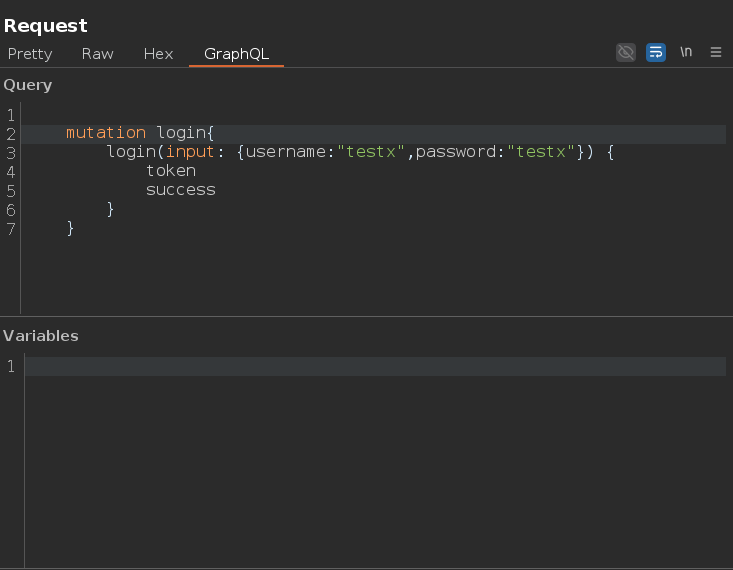The width and height of the screenshot is (733, 570).
Task: Switch to the Pretty tab
Action: tap(30, 54)
